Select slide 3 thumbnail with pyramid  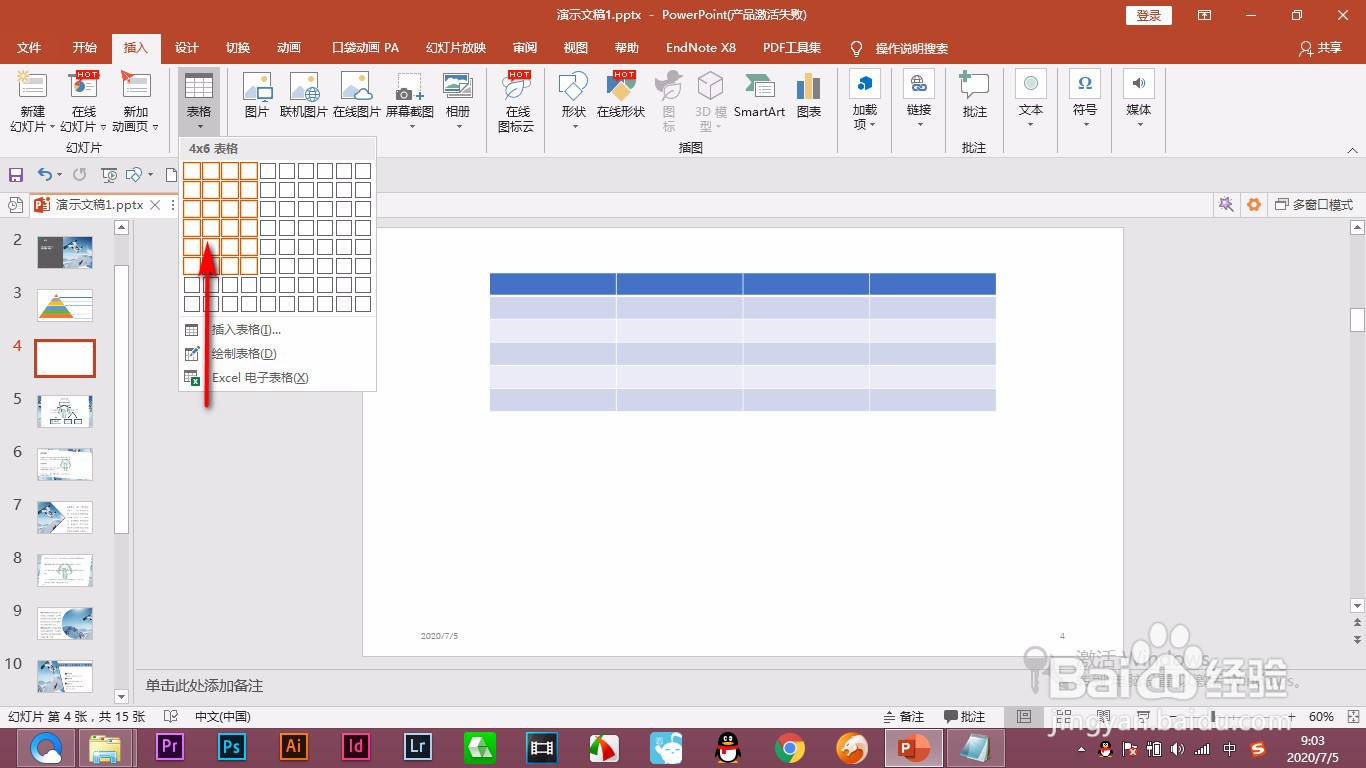pos(65,305)
